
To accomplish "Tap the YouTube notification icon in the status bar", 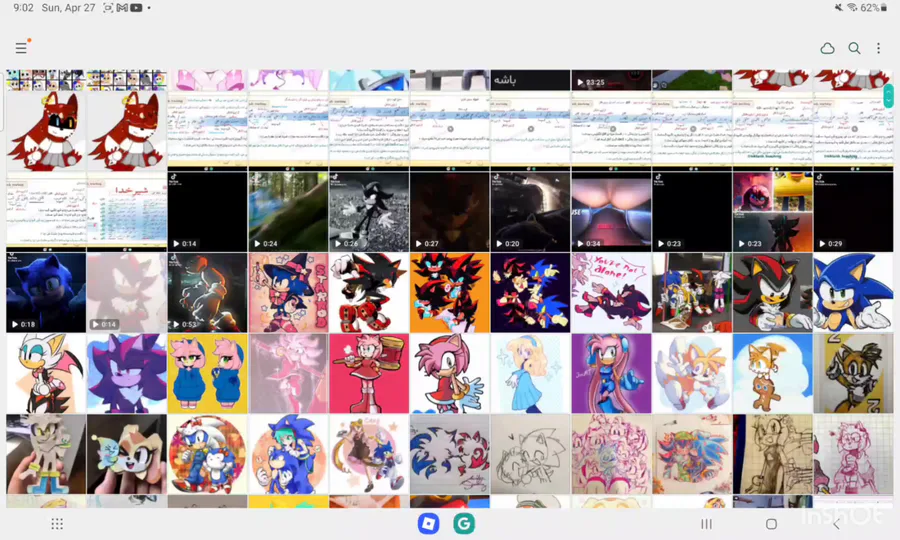I will tap(136, 8).
